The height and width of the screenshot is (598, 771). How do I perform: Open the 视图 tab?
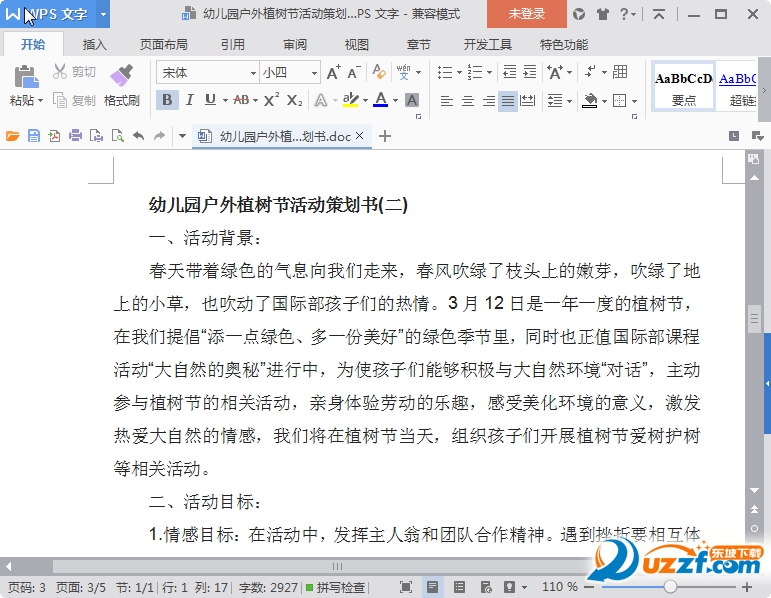pyautogui.click(x=356, y=45)
